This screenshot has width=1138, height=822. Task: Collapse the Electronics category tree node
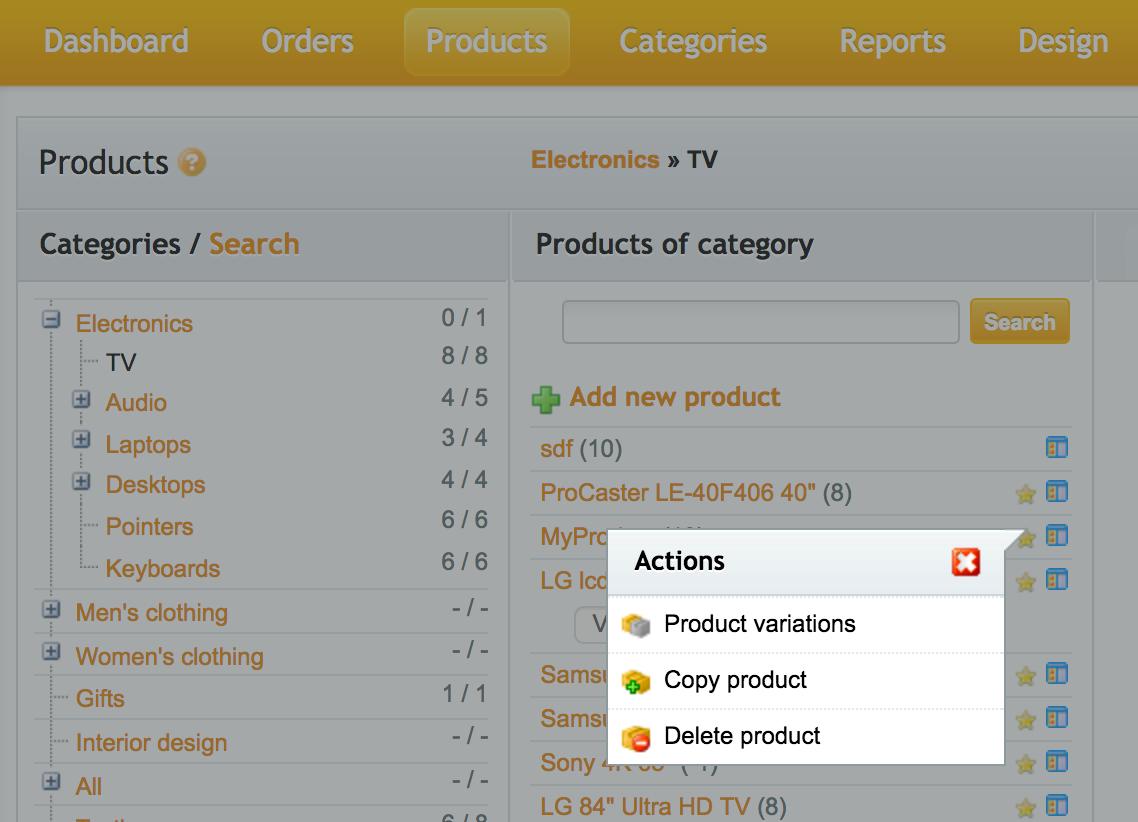coord(51,320)
